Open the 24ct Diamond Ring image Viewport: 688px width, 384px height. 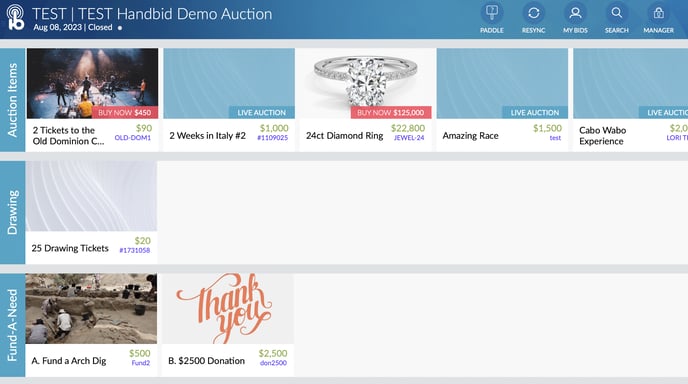pyautogui.click(x=366, y=83)
